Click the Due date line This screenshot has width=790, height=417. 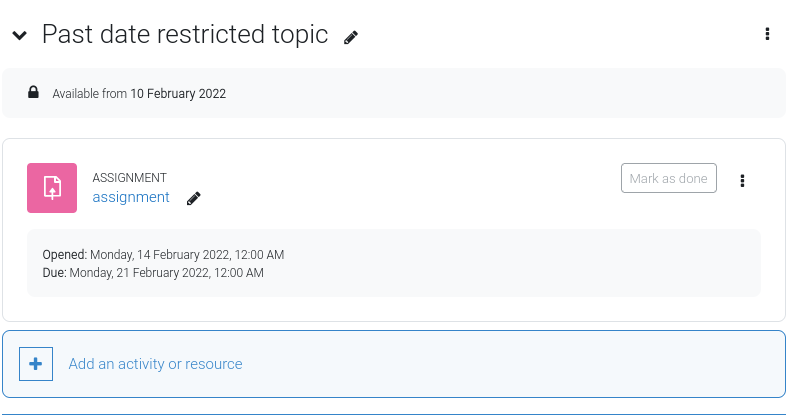tap(153, 273)
